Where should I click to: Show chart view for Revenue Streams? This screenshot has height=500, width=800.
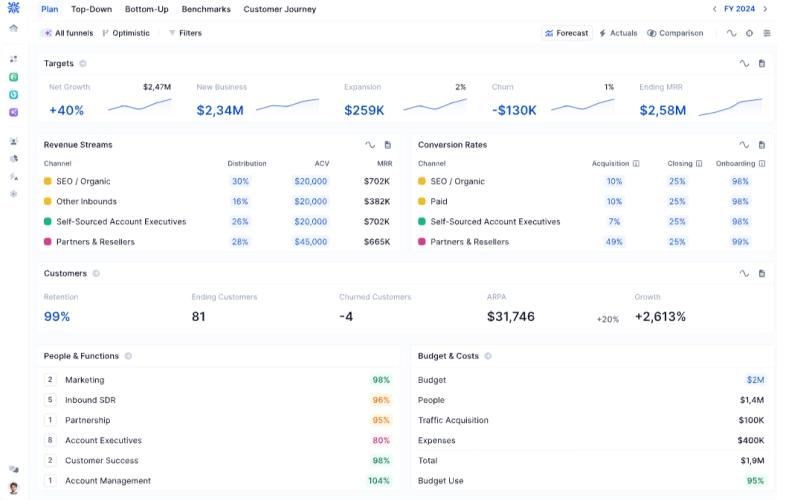370,145
